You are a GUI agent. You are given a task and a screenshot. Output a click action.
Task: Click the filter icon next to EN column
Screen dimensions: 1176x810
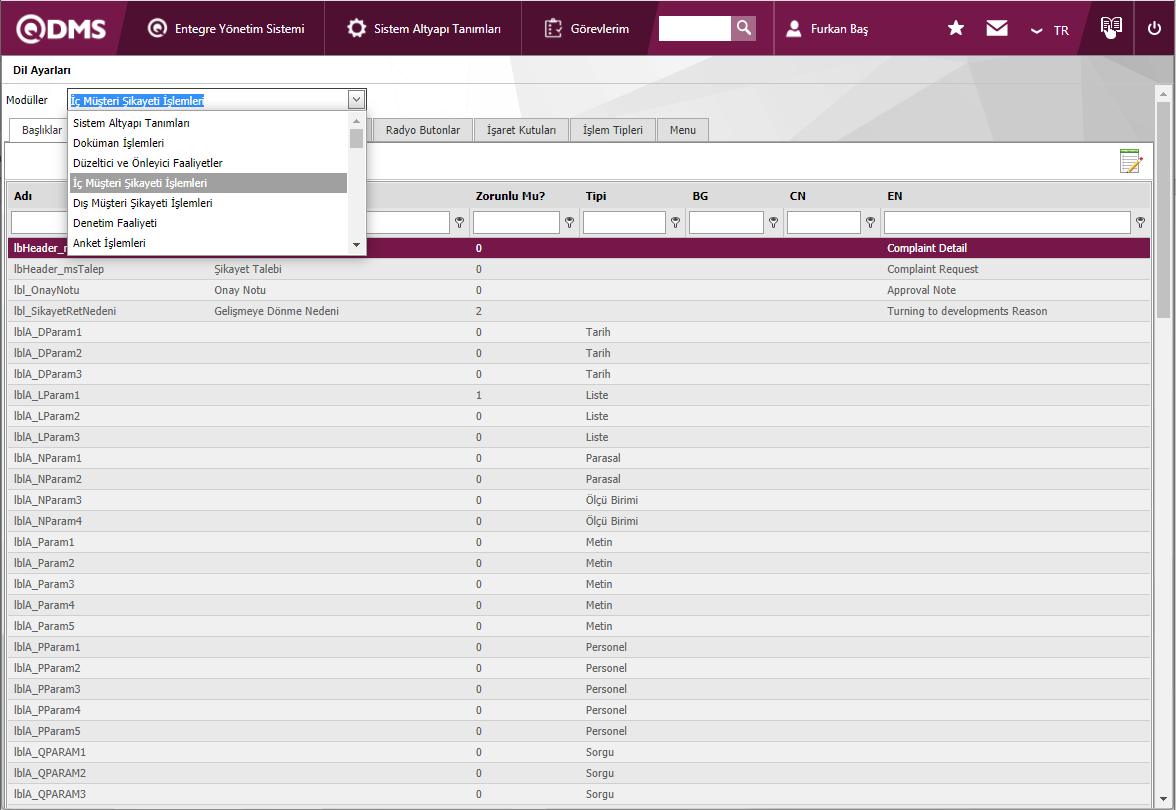(x=1140, y=223)
